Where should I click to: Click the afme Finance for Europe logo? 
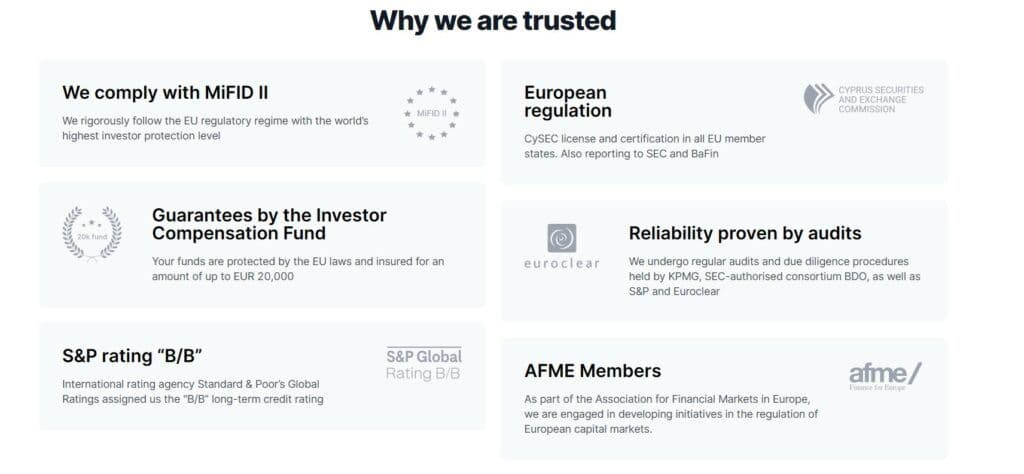coord(884,376)
